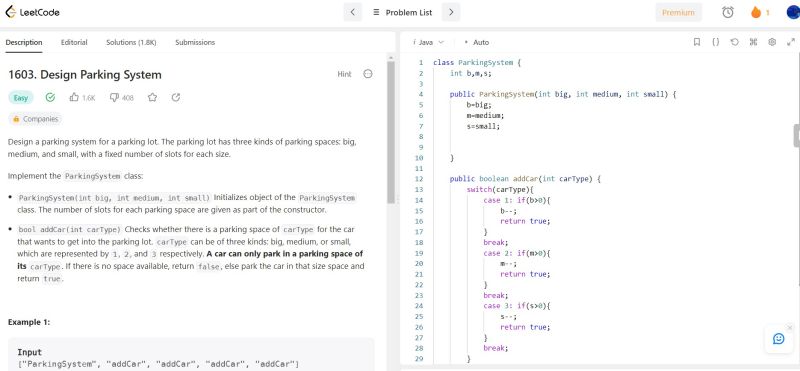Show the Hint link
This screenshot has height=371, width=800.
point(344,74)
